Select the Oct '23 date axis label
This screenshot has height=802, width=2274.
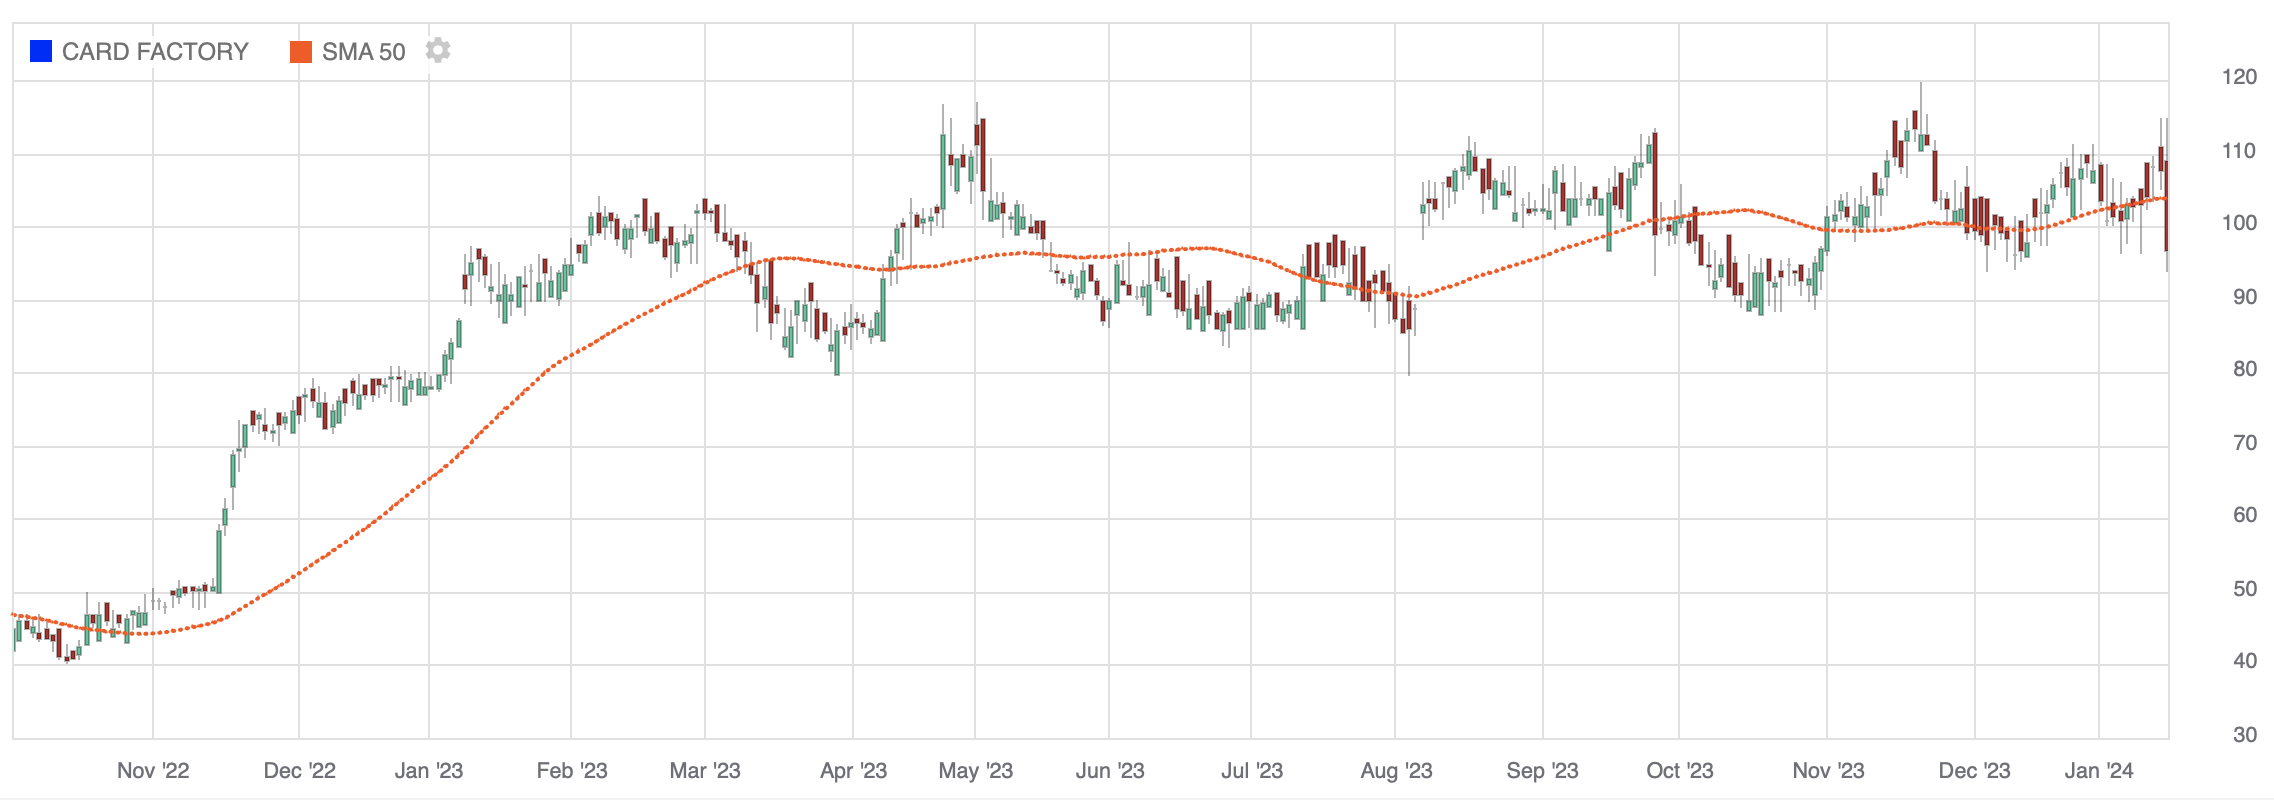[1680, 771]
